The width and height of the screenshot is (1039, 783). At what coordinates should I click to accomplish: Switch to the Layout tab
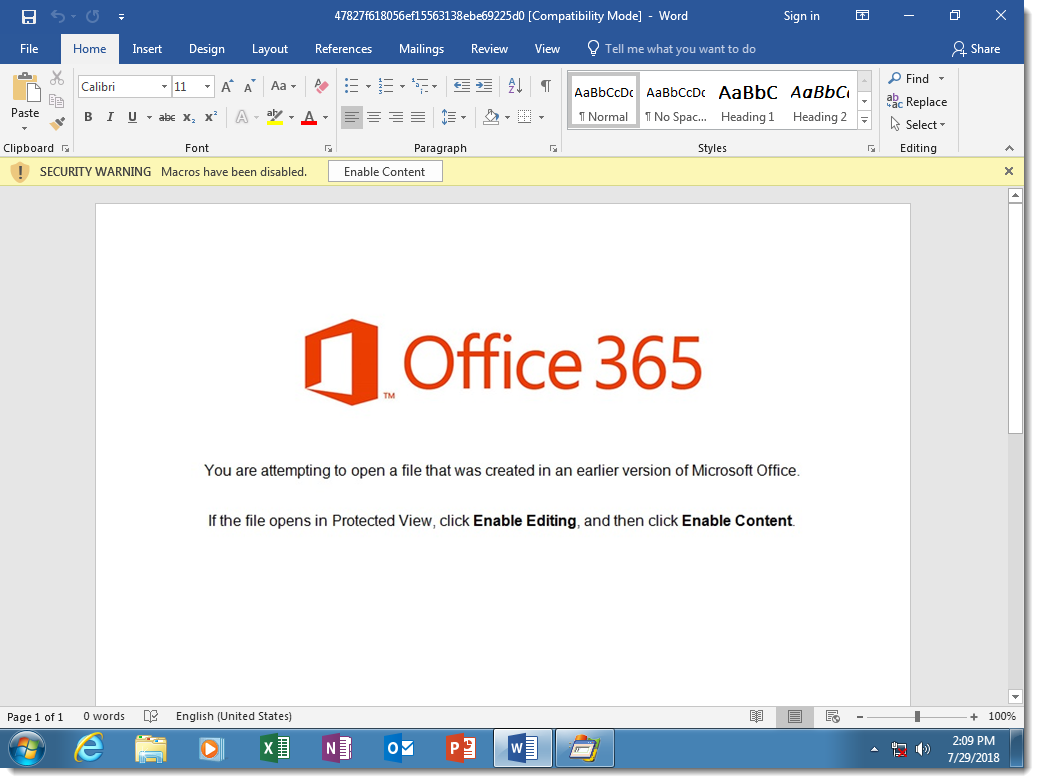[x=270, y=49]
